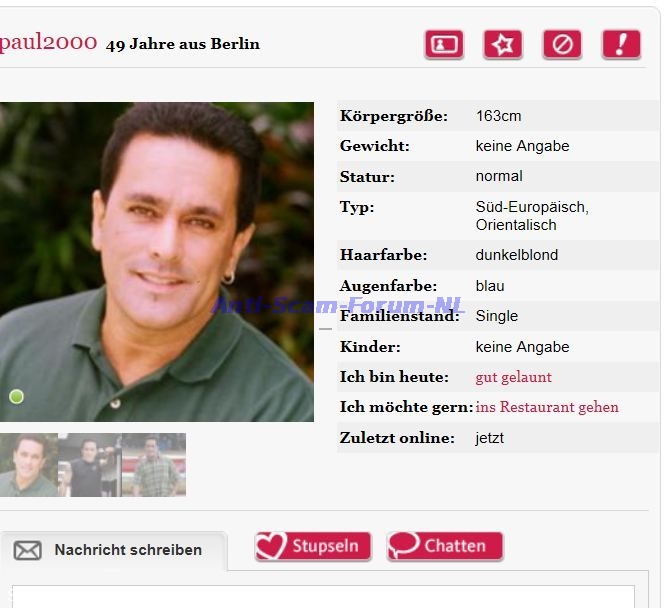
Task: Click the paul2000 username heading
Action: pyautogui.click(x=46, y=43)
